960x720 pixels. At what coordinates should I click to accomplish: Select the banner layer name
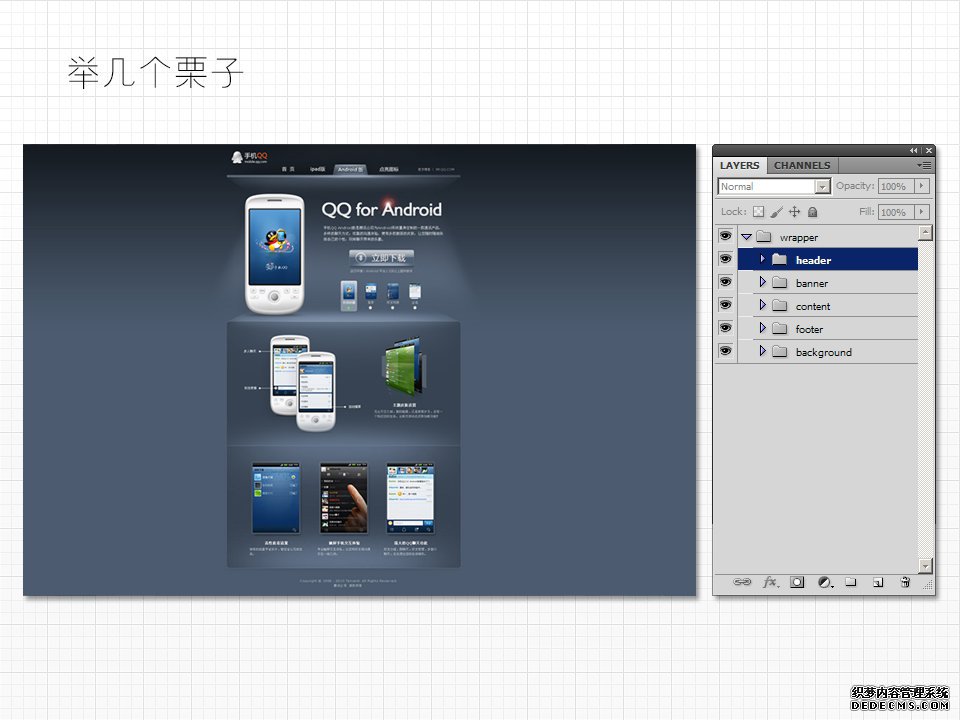[x=812, y=283]
